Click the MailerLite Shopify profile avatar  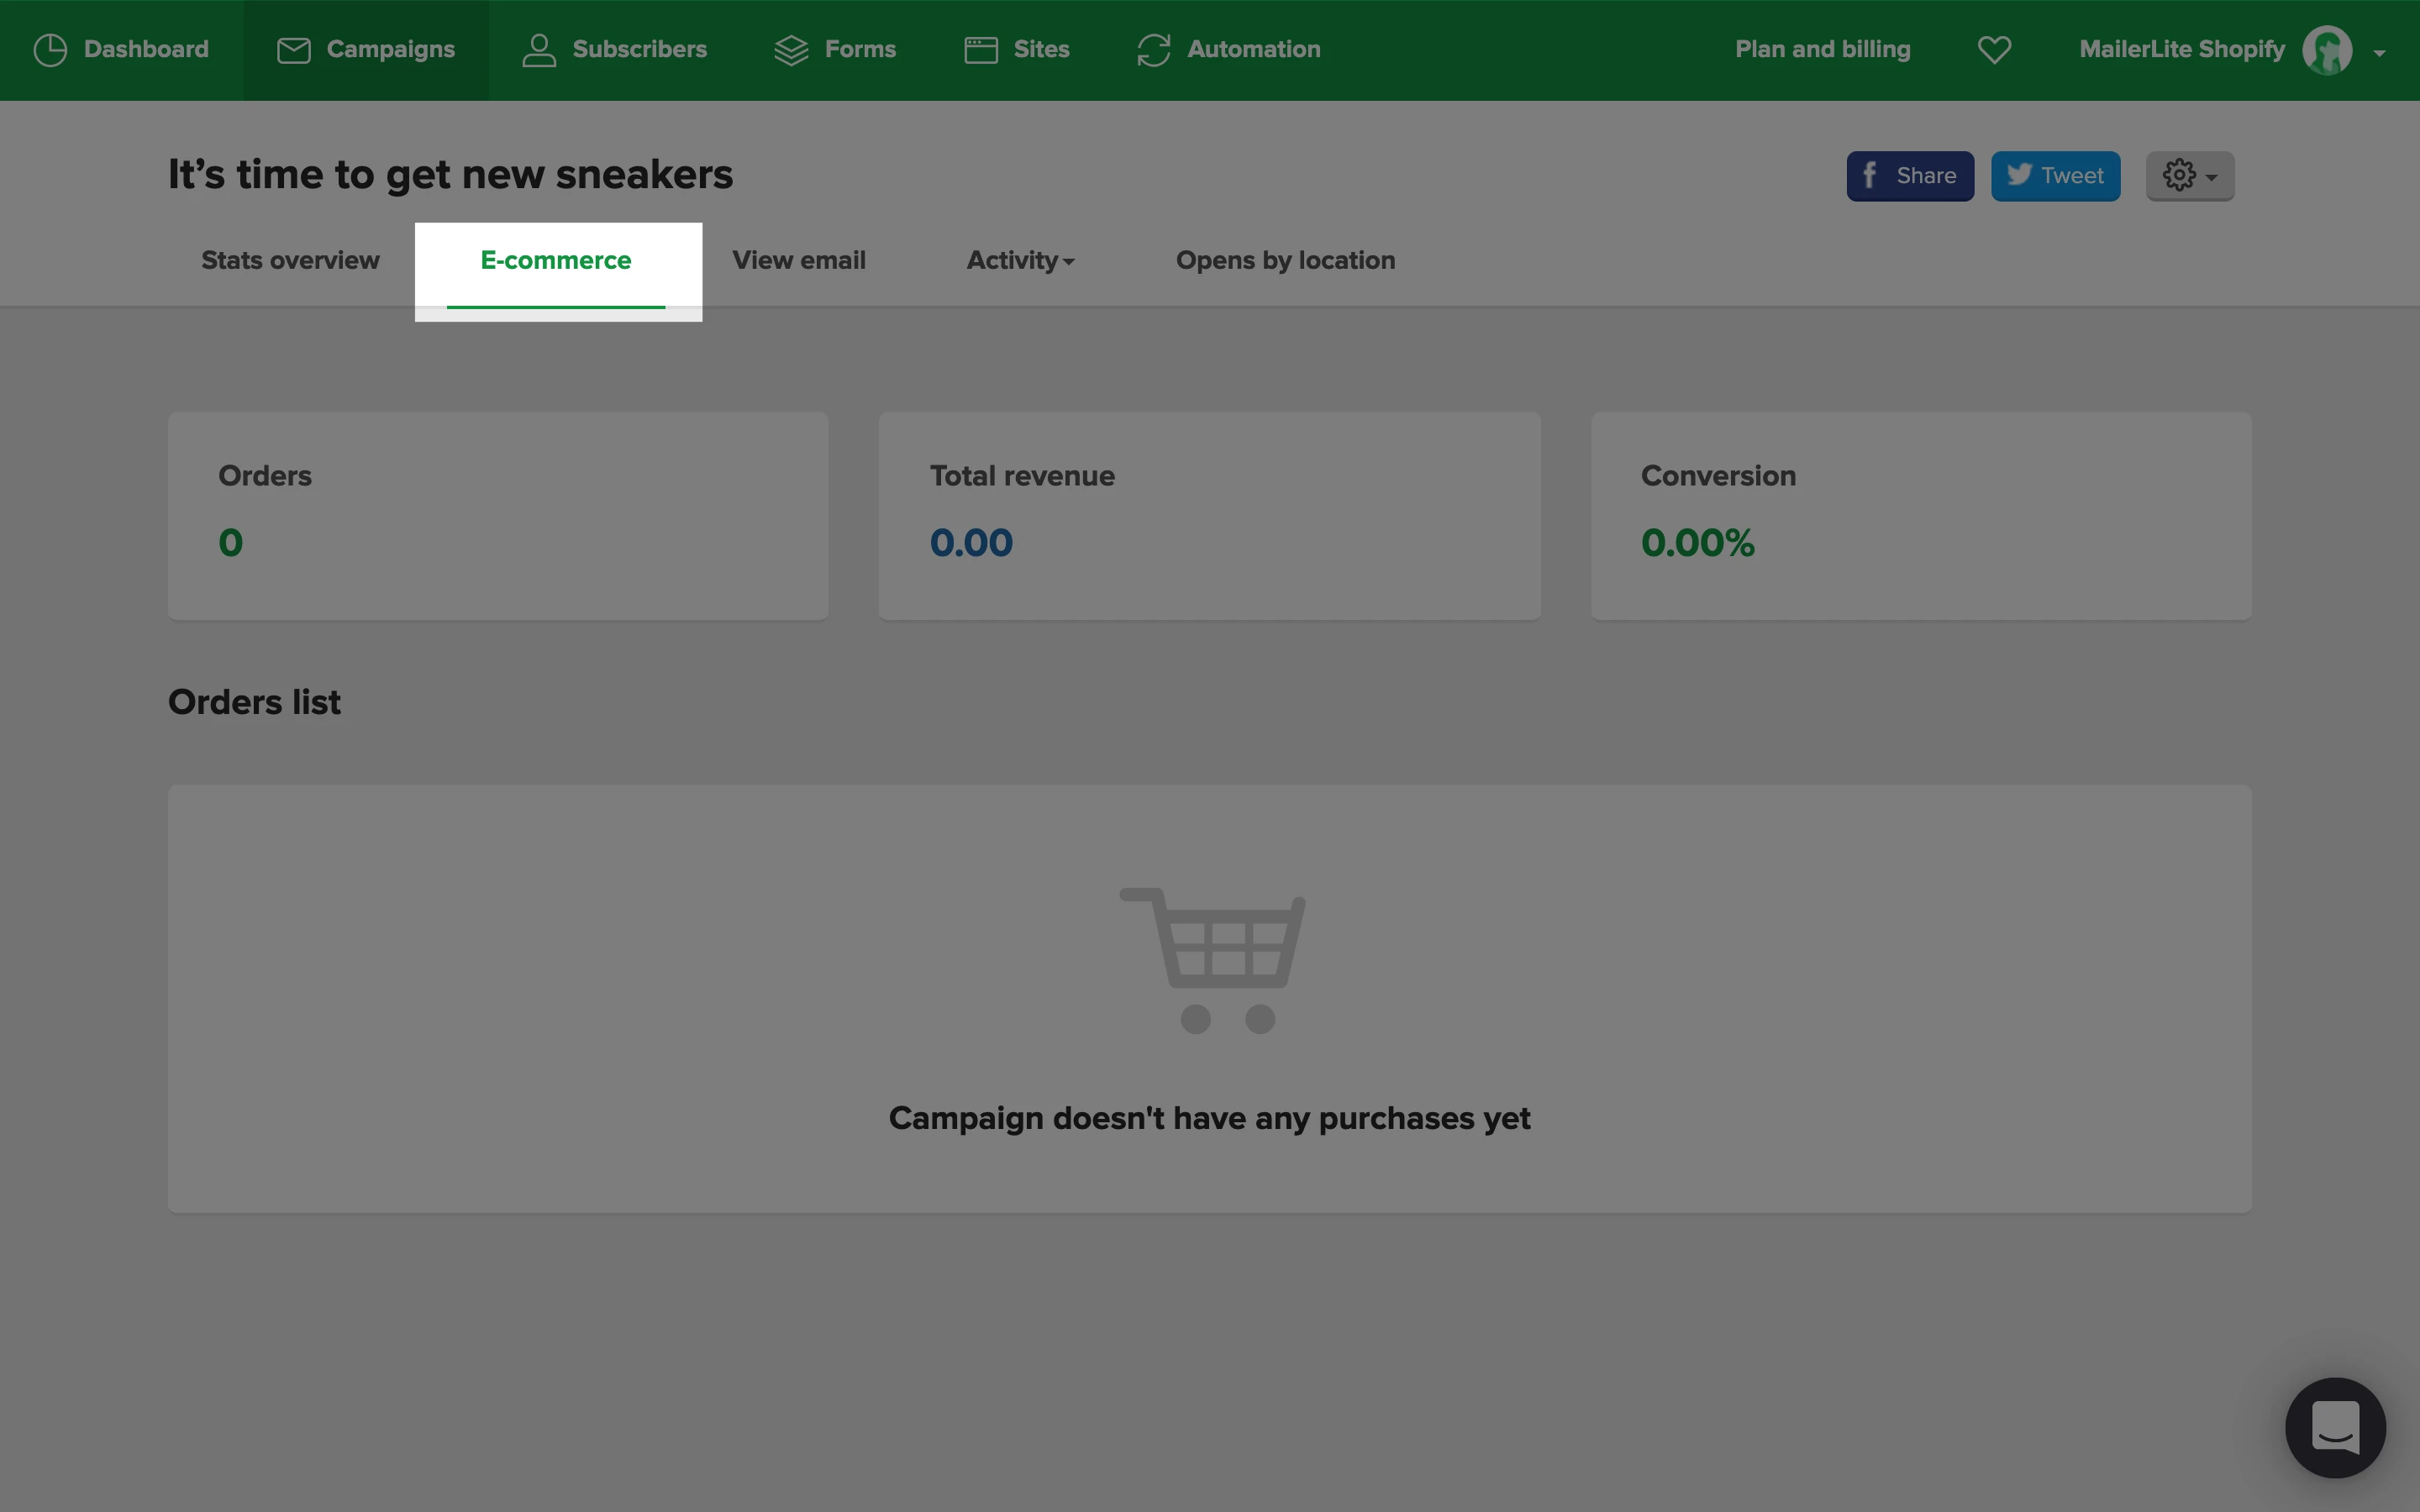click(2327, 50)
